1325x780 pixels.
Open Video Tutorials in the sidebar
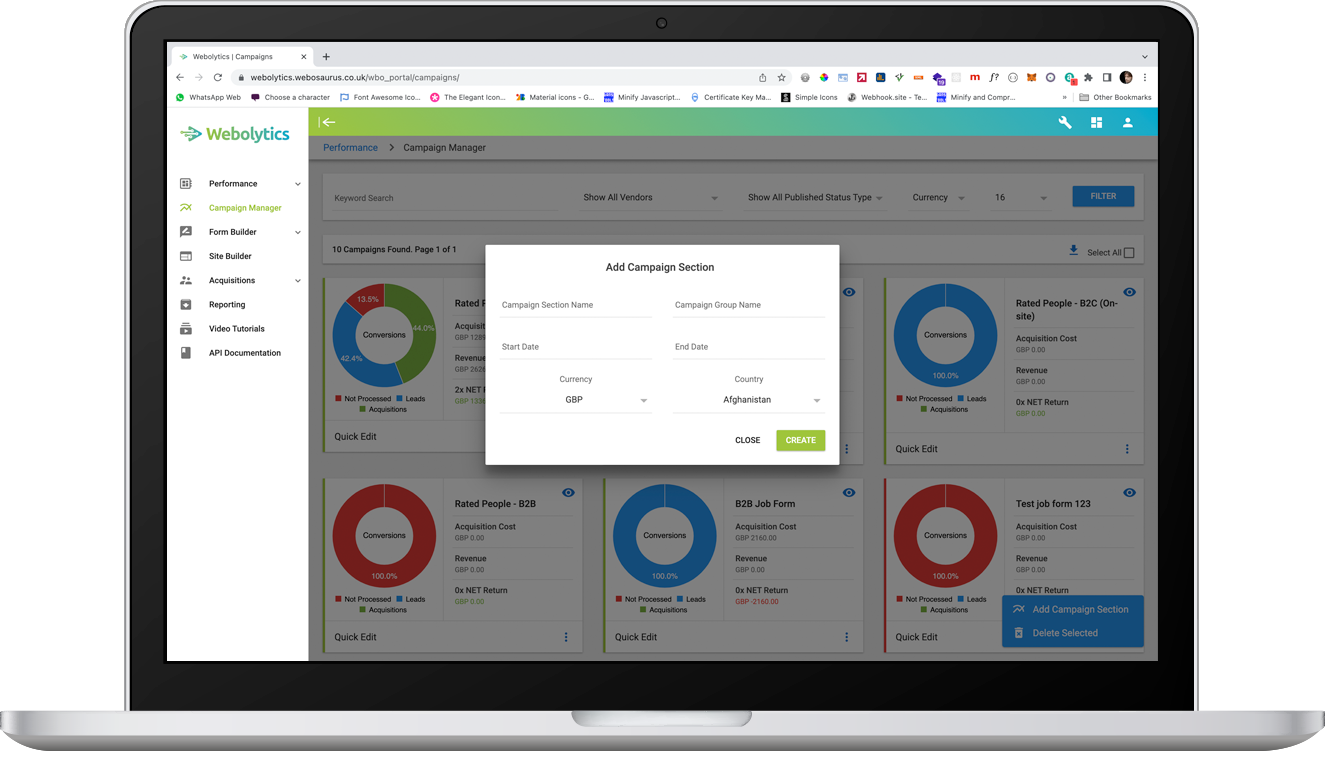click(236, 329)
